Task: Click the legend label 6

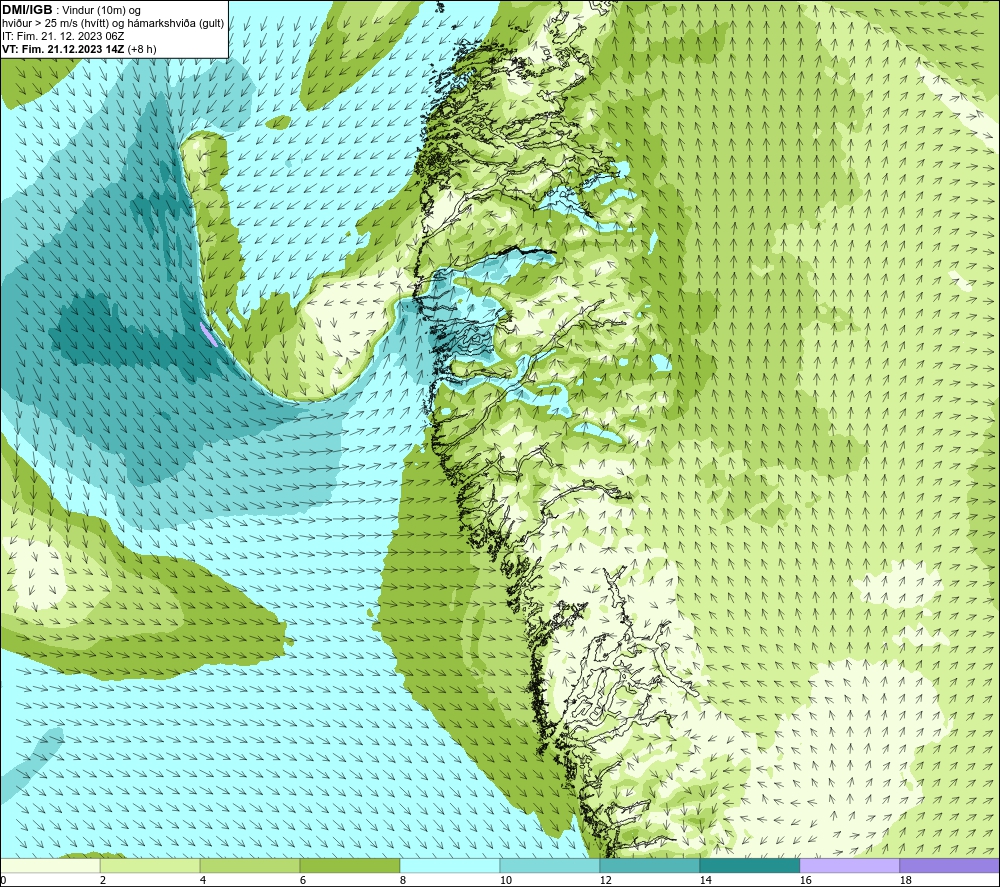Action: [x=302, y=880]
